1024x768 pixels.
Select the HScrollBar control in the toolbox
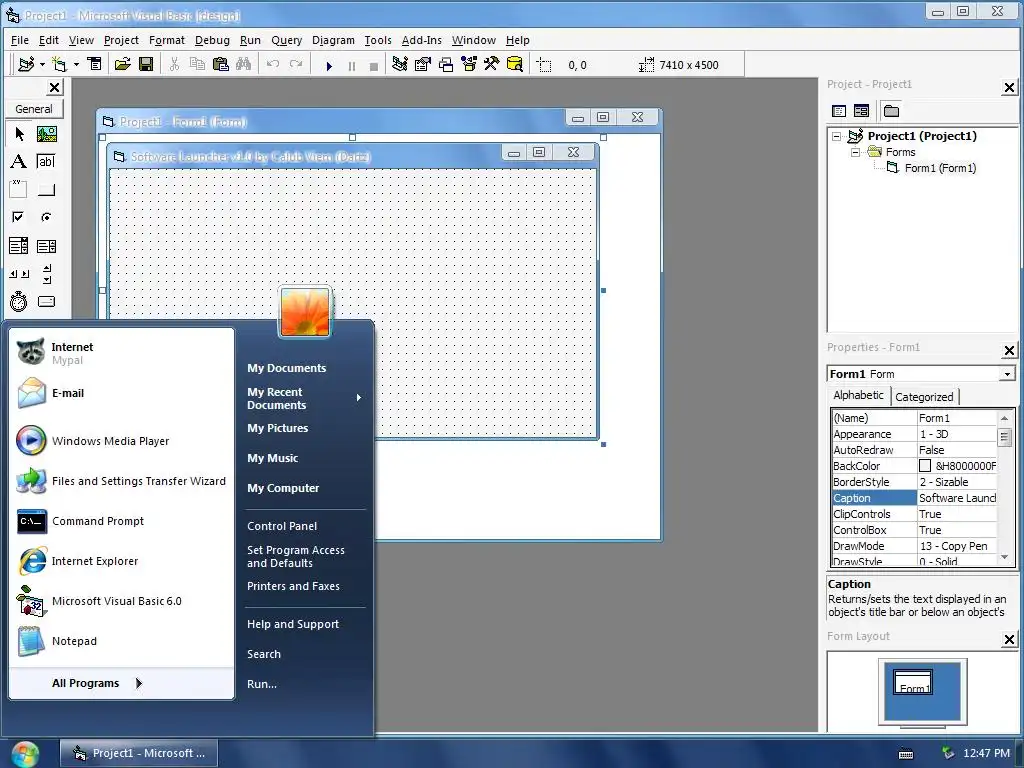pyautogui.click(x=19, y=274)
